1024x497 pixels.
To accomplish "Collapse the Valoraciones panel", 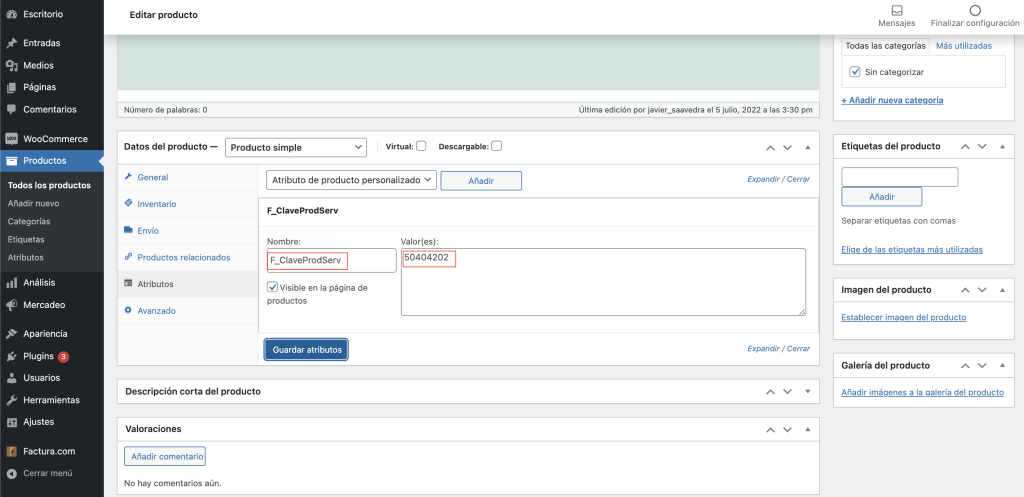I will [x=808, y=429].
